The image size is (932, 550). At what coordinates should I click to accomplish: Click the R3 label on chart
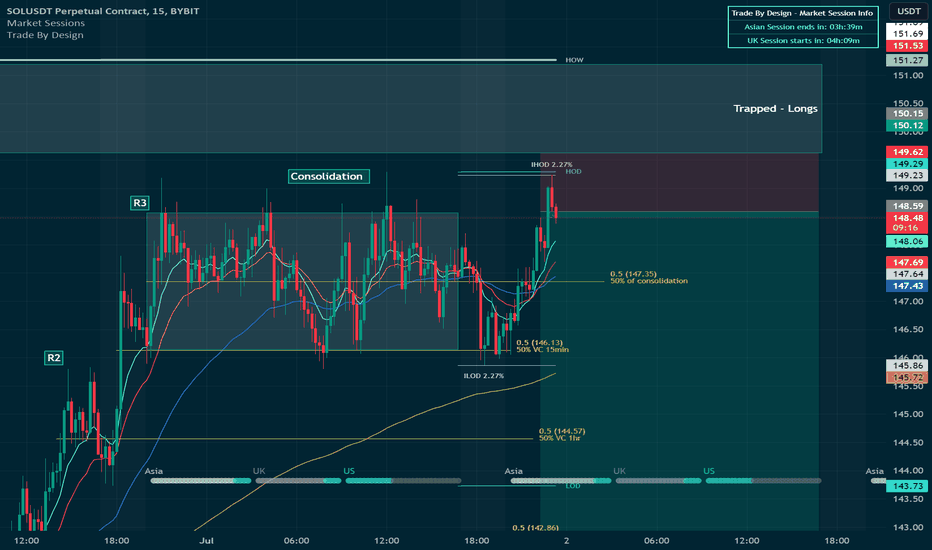pos(140,203)
